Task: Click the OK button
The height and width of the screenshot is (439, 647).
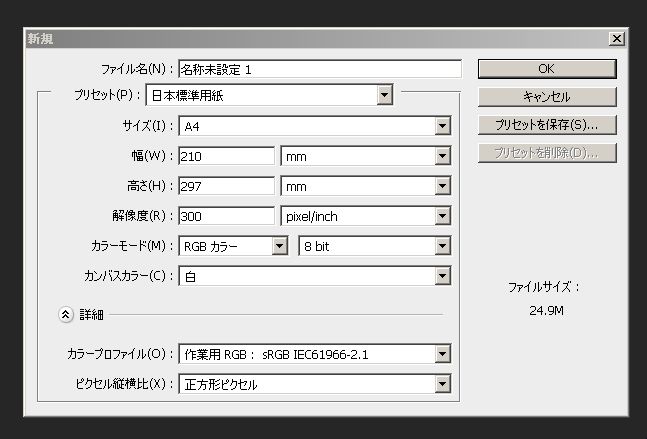Action: [547, 69]
